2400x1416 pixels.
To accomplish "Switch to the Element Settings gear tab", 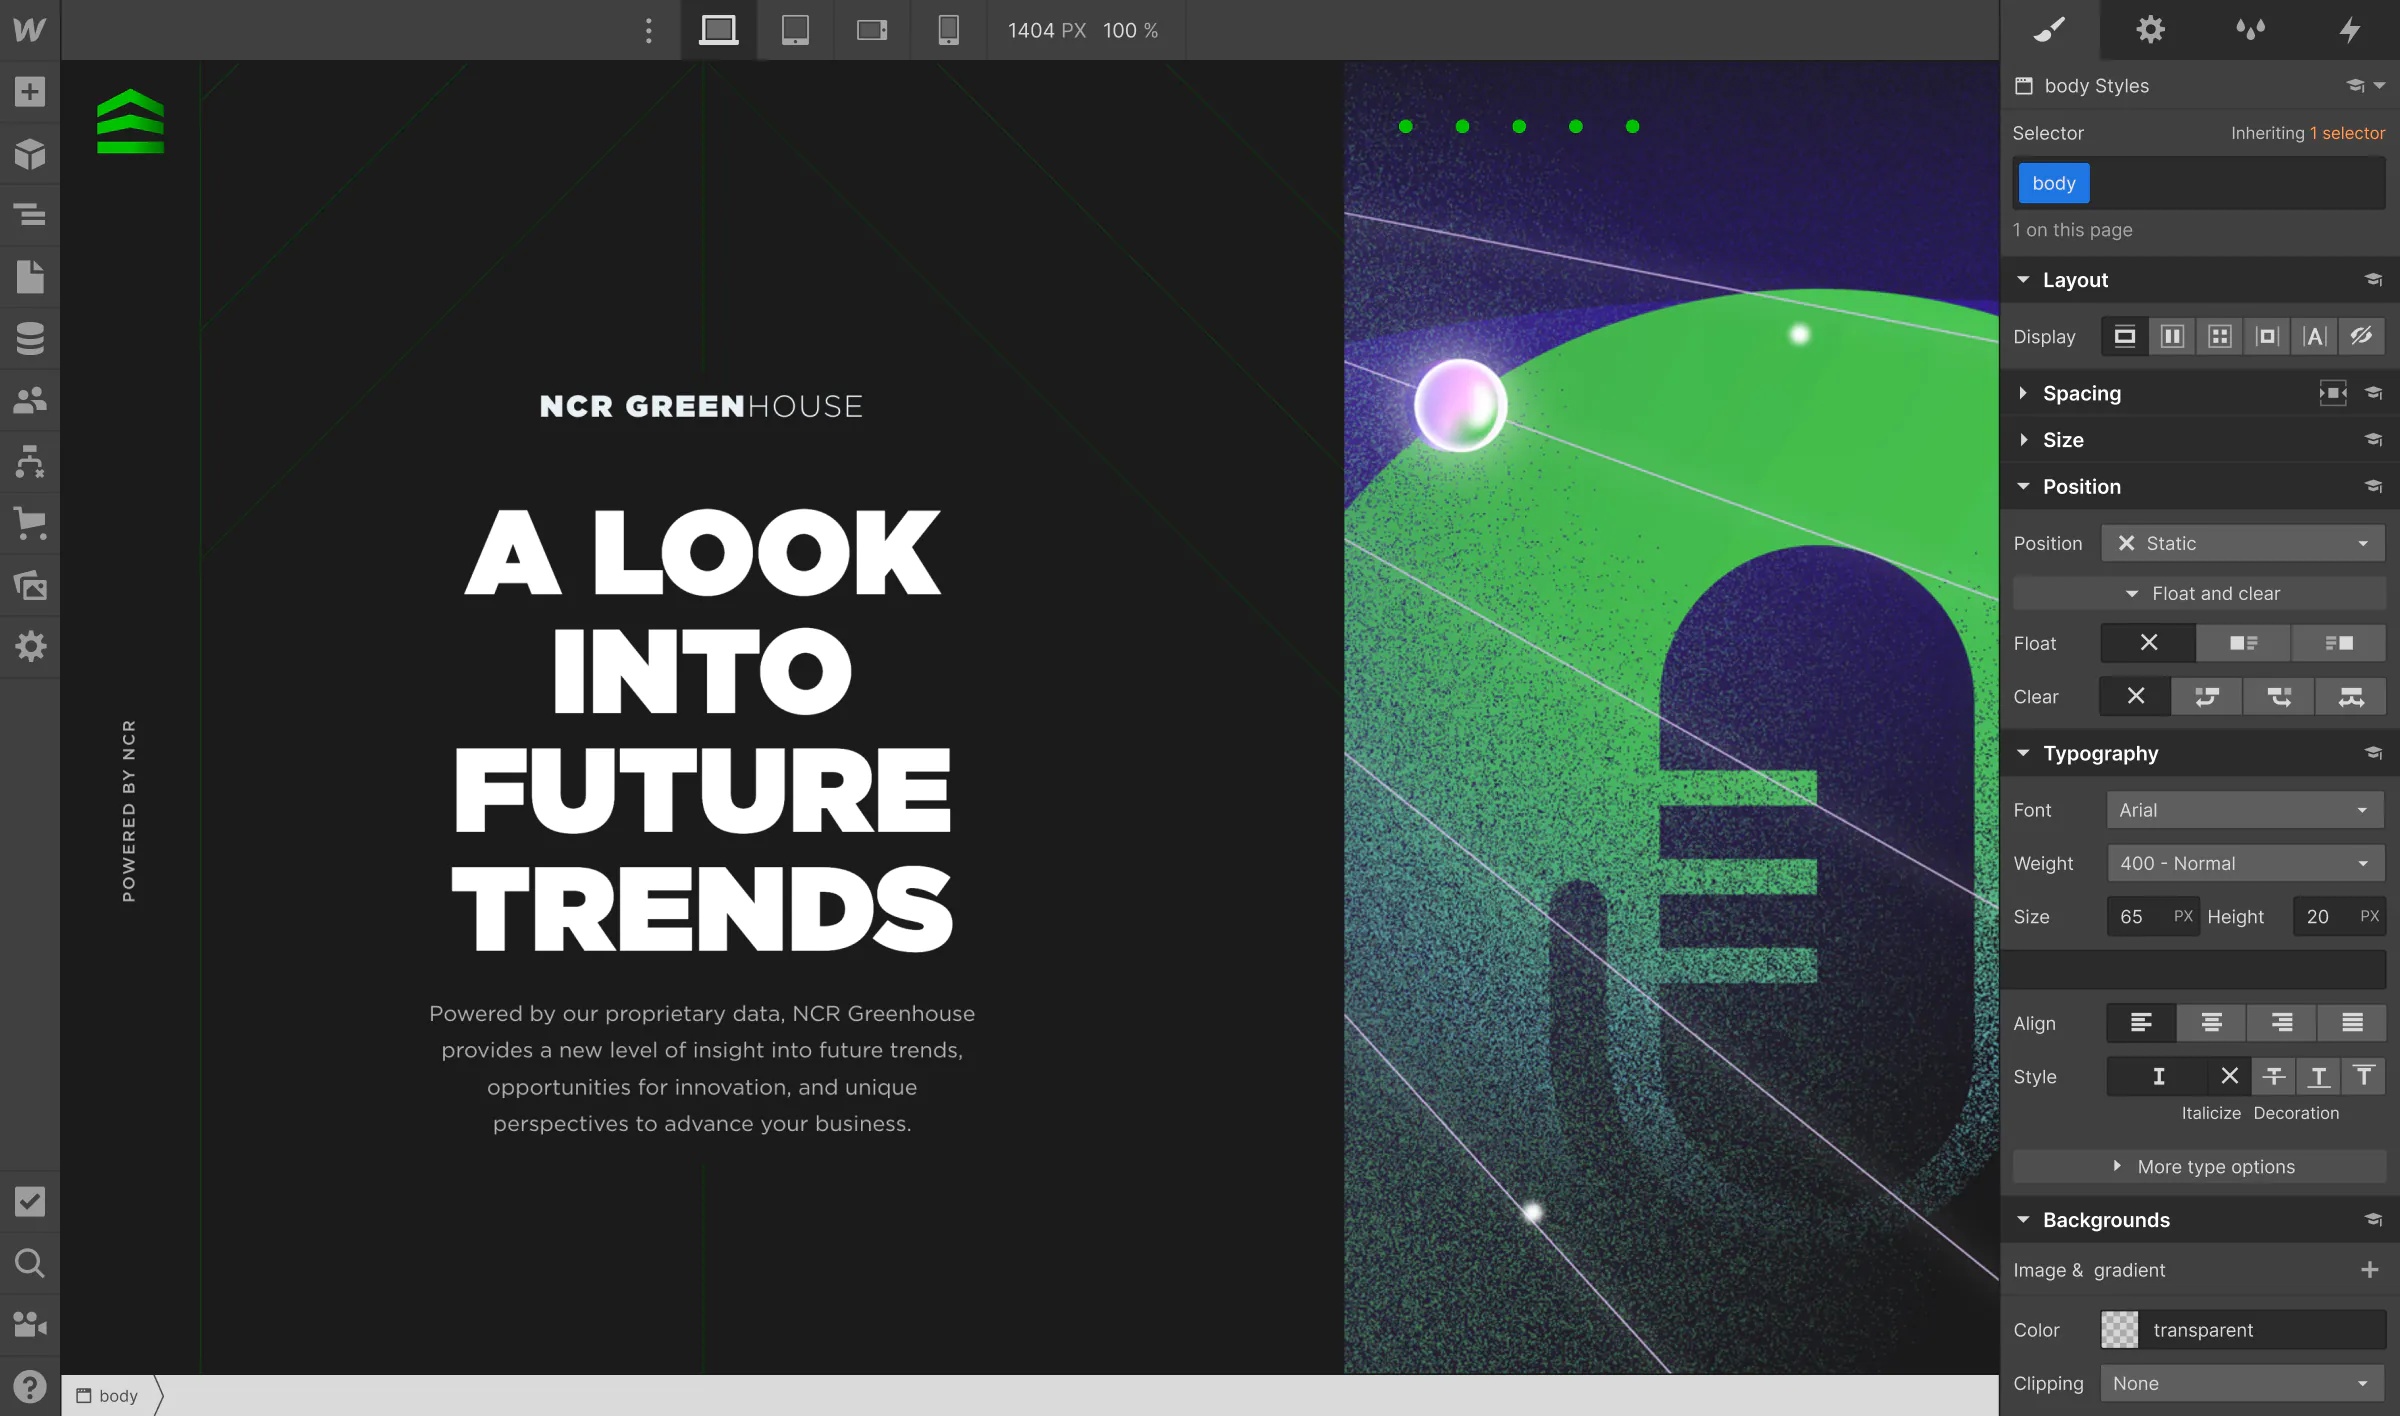I will [2150, 30].
